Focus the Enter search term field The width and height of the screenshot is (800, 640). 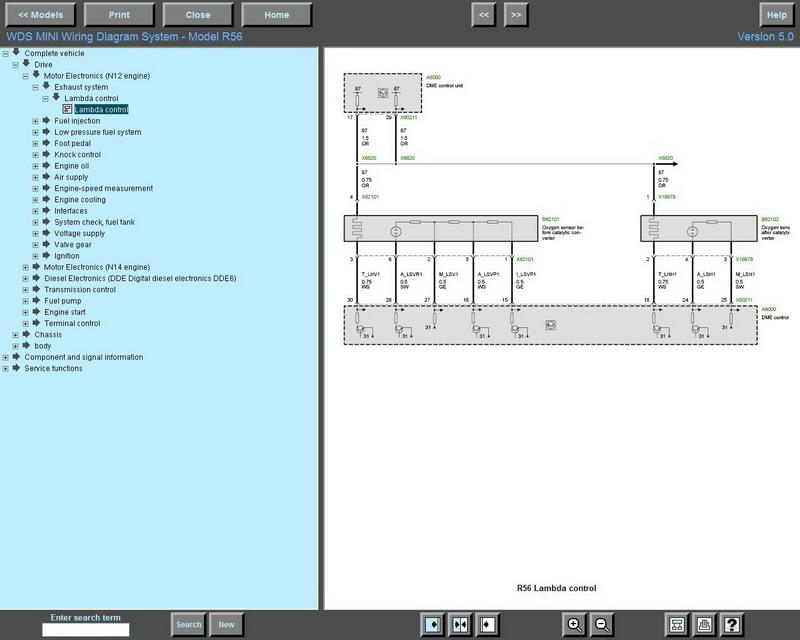point(86,630)
